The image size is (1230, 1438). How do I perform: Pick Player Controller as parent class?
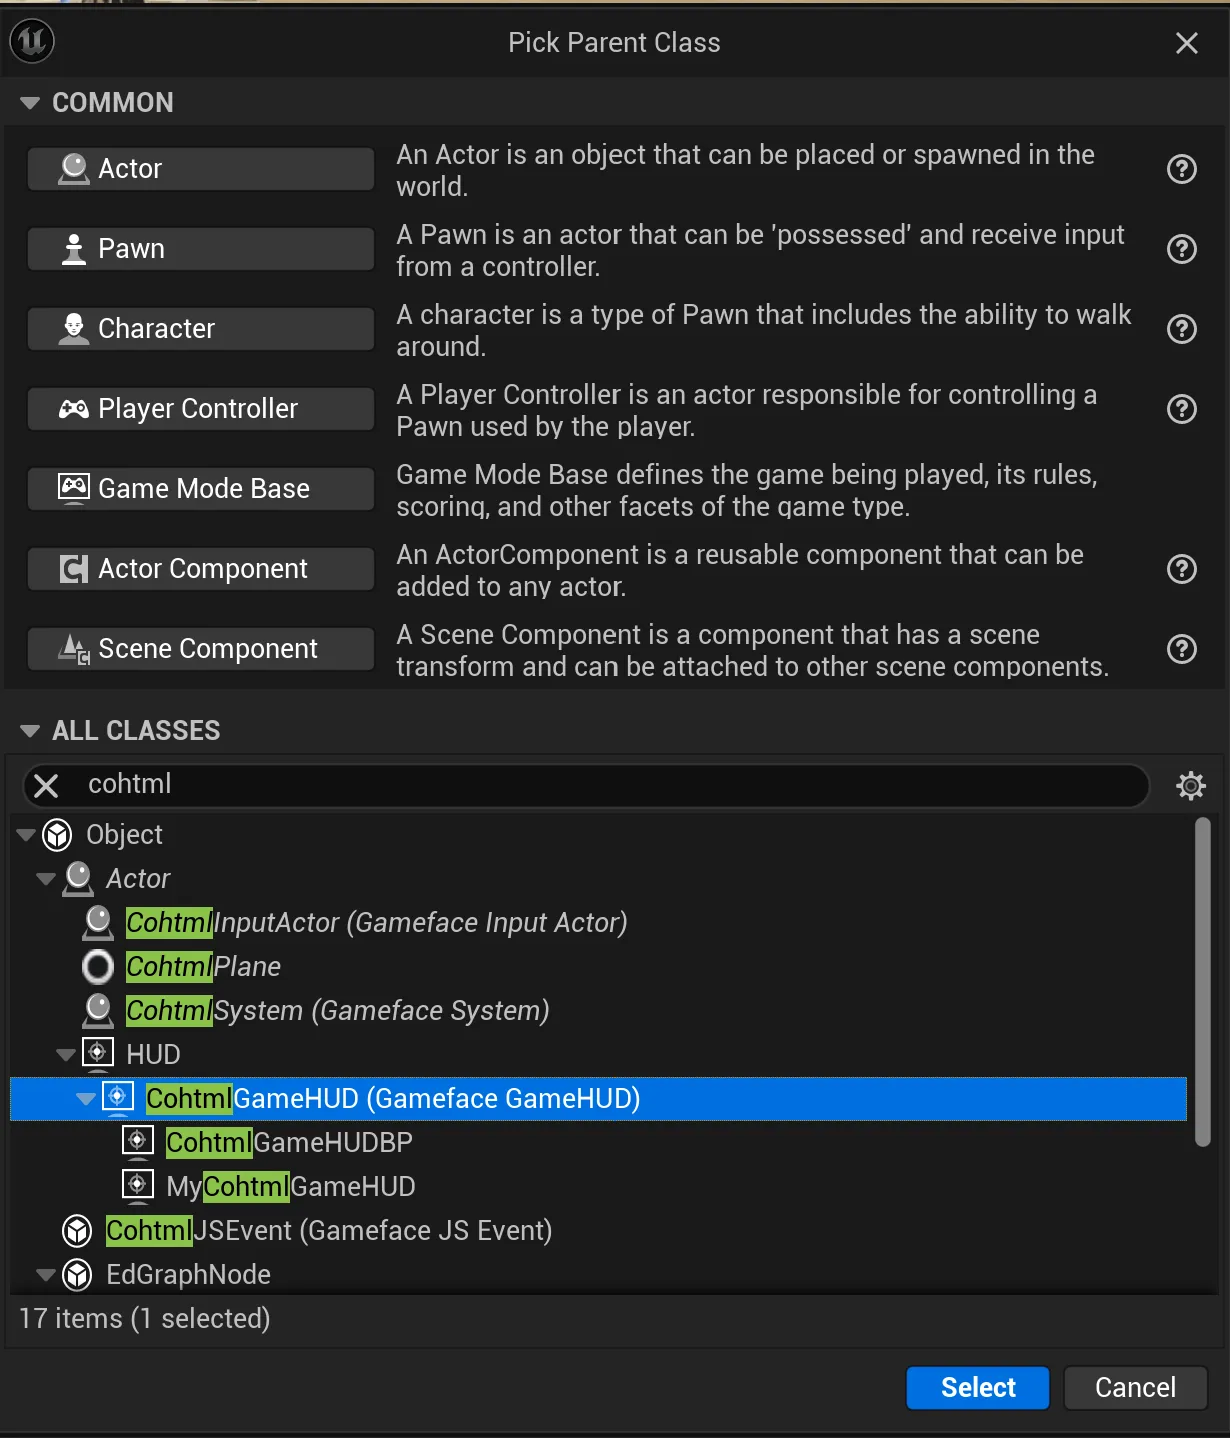[200, 409]
